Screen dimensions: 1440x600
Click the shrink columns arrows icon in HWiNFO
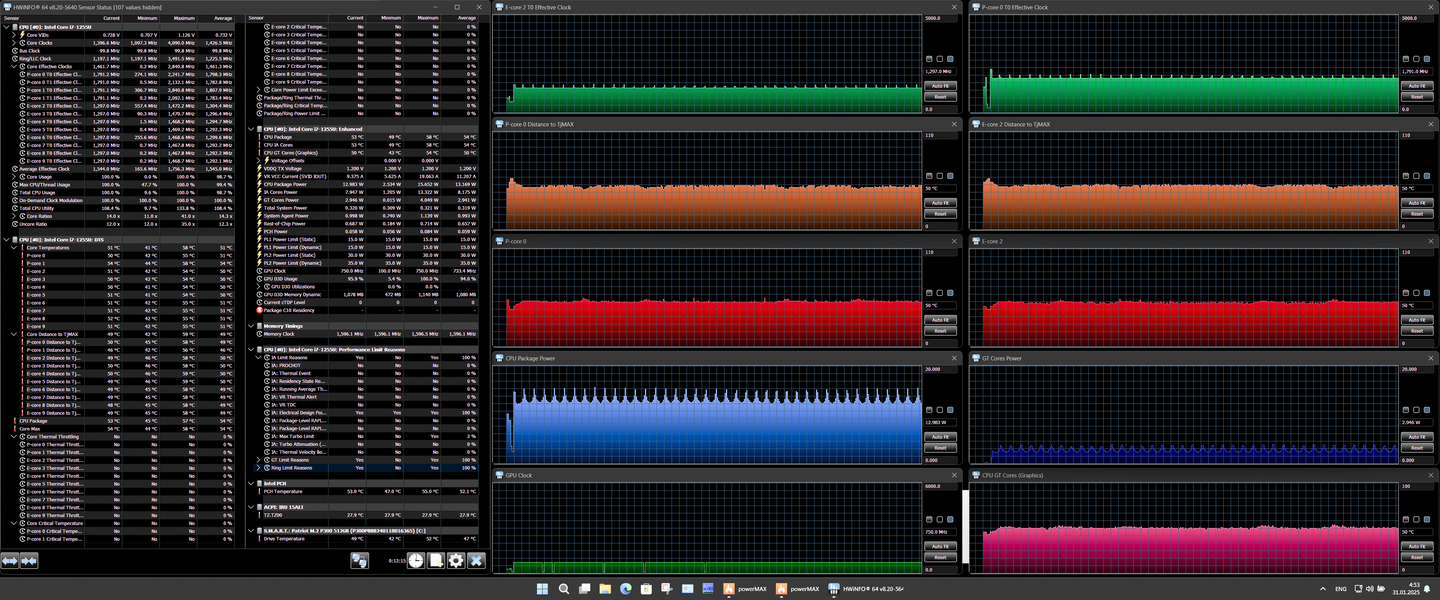point(29,561)
